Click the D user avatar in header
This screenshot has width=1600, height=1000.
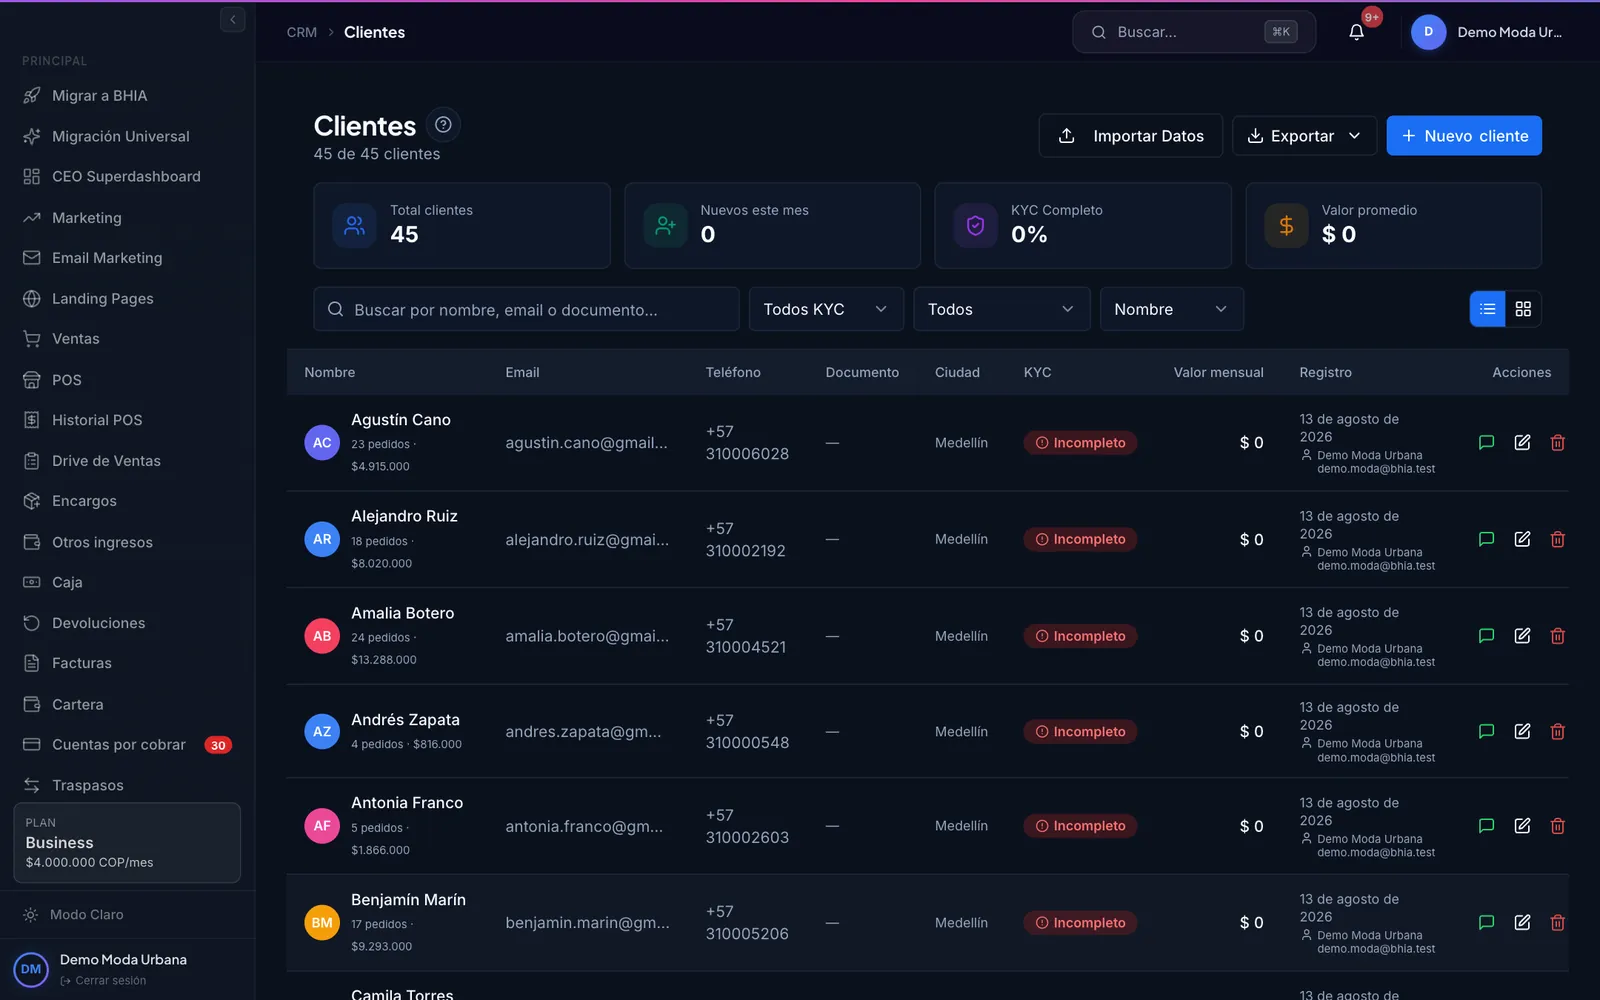1428,32
